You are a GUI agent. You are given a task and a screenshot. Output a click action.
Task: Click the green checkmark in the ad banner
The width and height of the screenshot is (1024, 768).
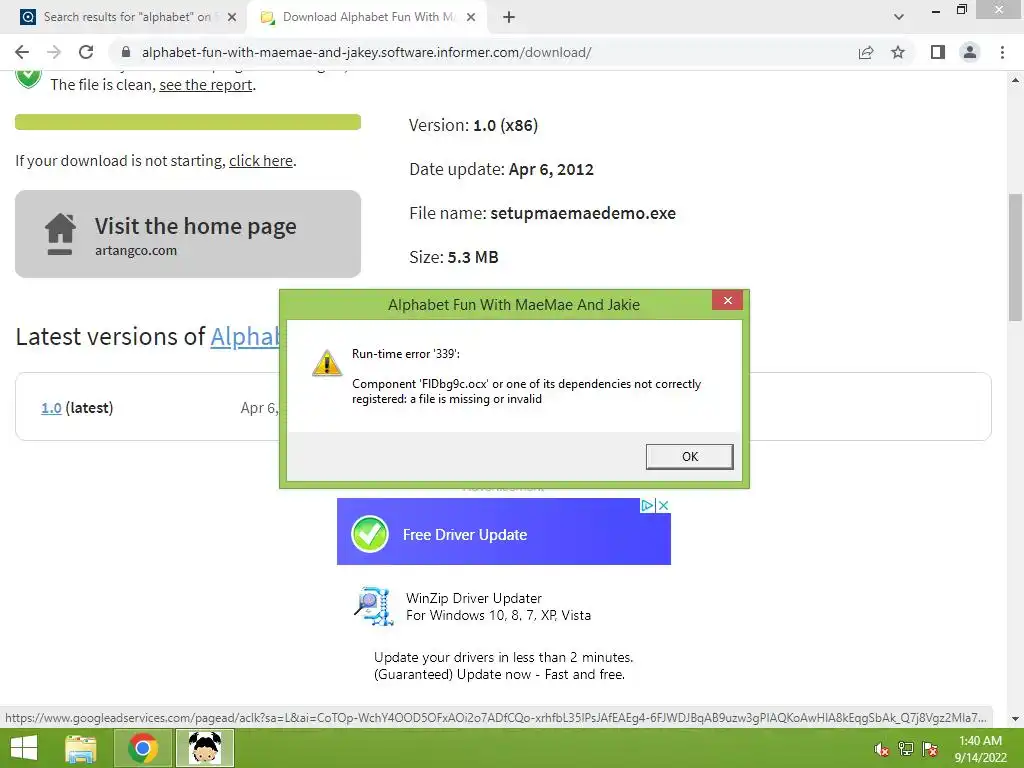(370, 534)
